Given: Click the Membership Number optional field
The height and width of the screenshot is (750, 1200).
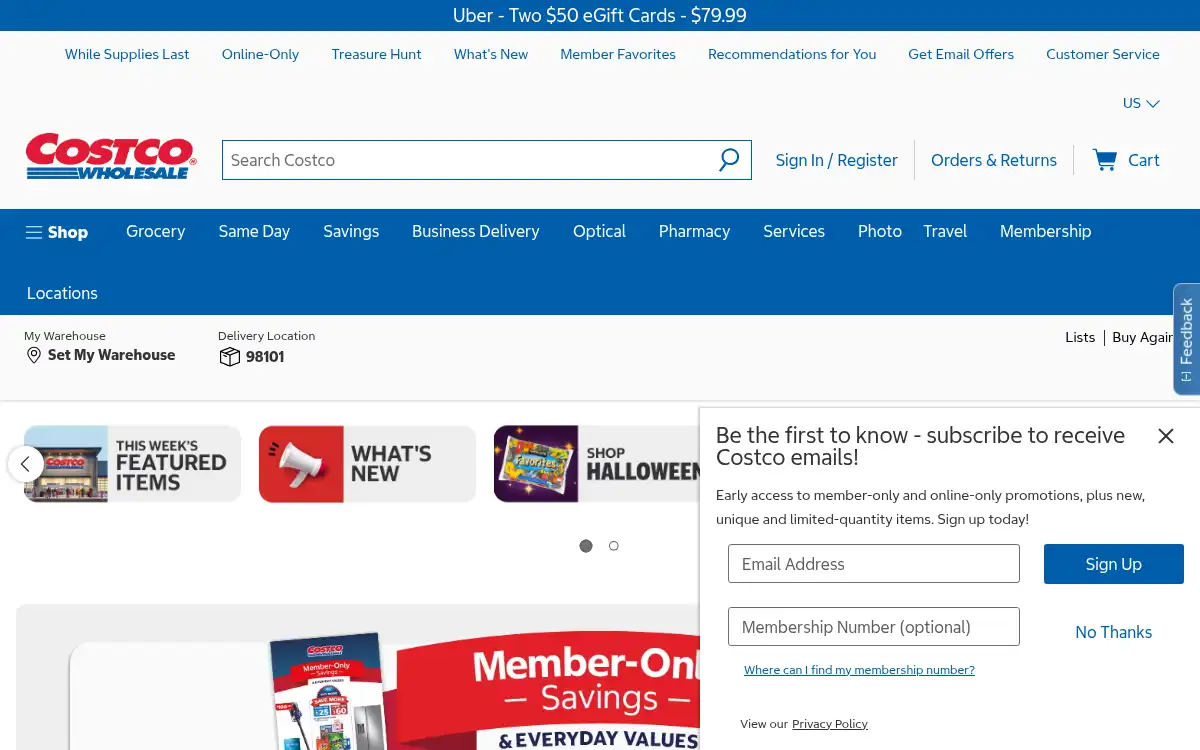Looking at the screenshot, I should point(874,627).
